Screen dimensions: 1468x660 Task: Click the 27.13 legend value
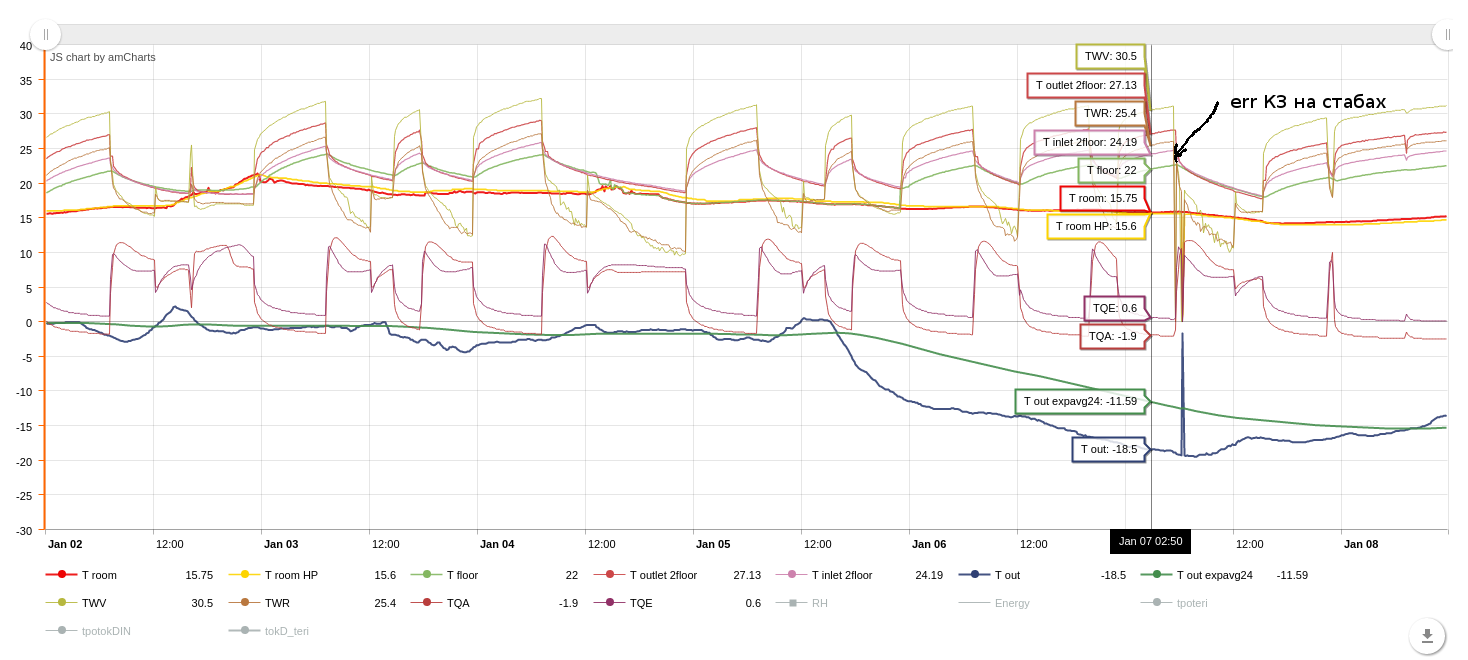tap(747, 575)
